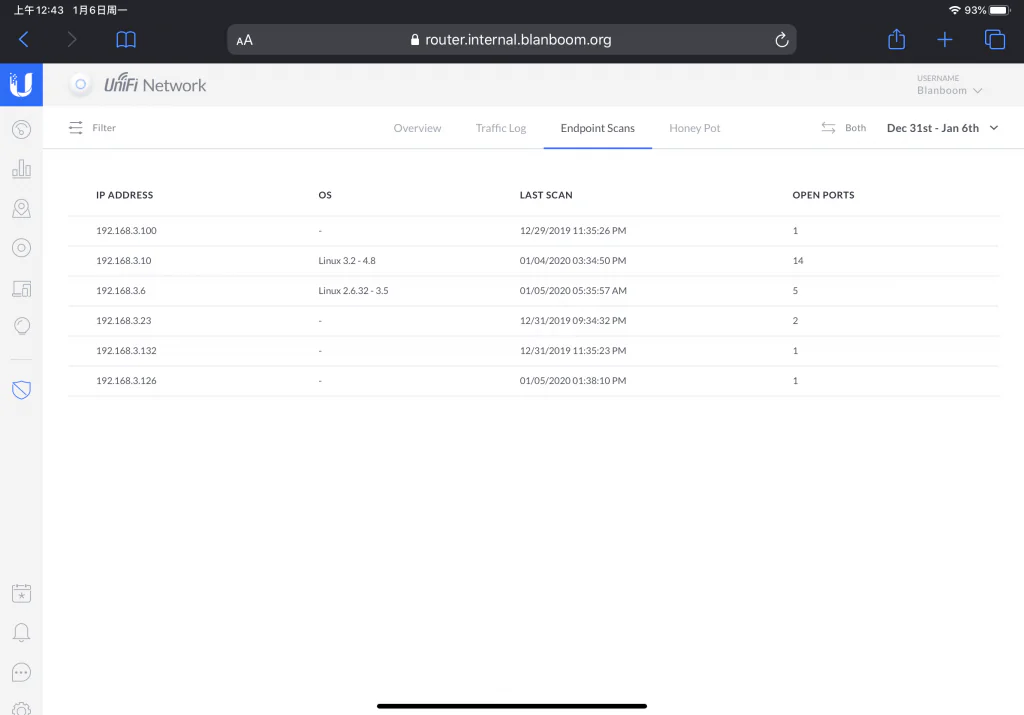This screenshot has height=715, width=1024.
Task: Click open ports count 14
Action: [797, 261]
